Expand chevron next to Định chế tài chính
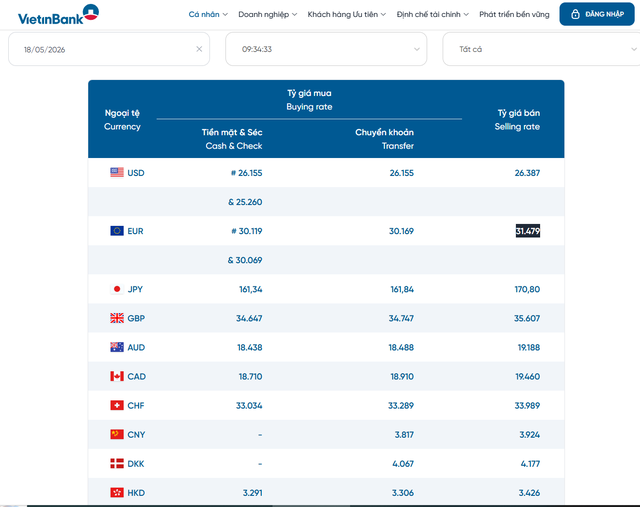 point(466,15)
